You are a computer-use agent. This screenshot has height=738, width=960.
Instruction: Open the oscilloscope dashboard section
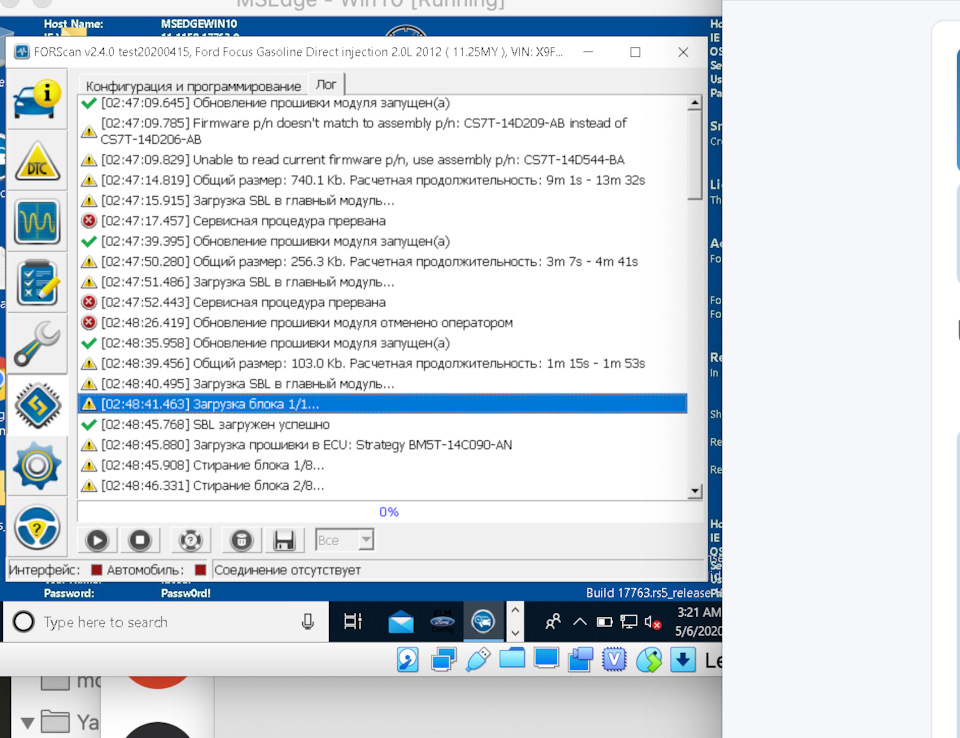click(x=37, y=221)
